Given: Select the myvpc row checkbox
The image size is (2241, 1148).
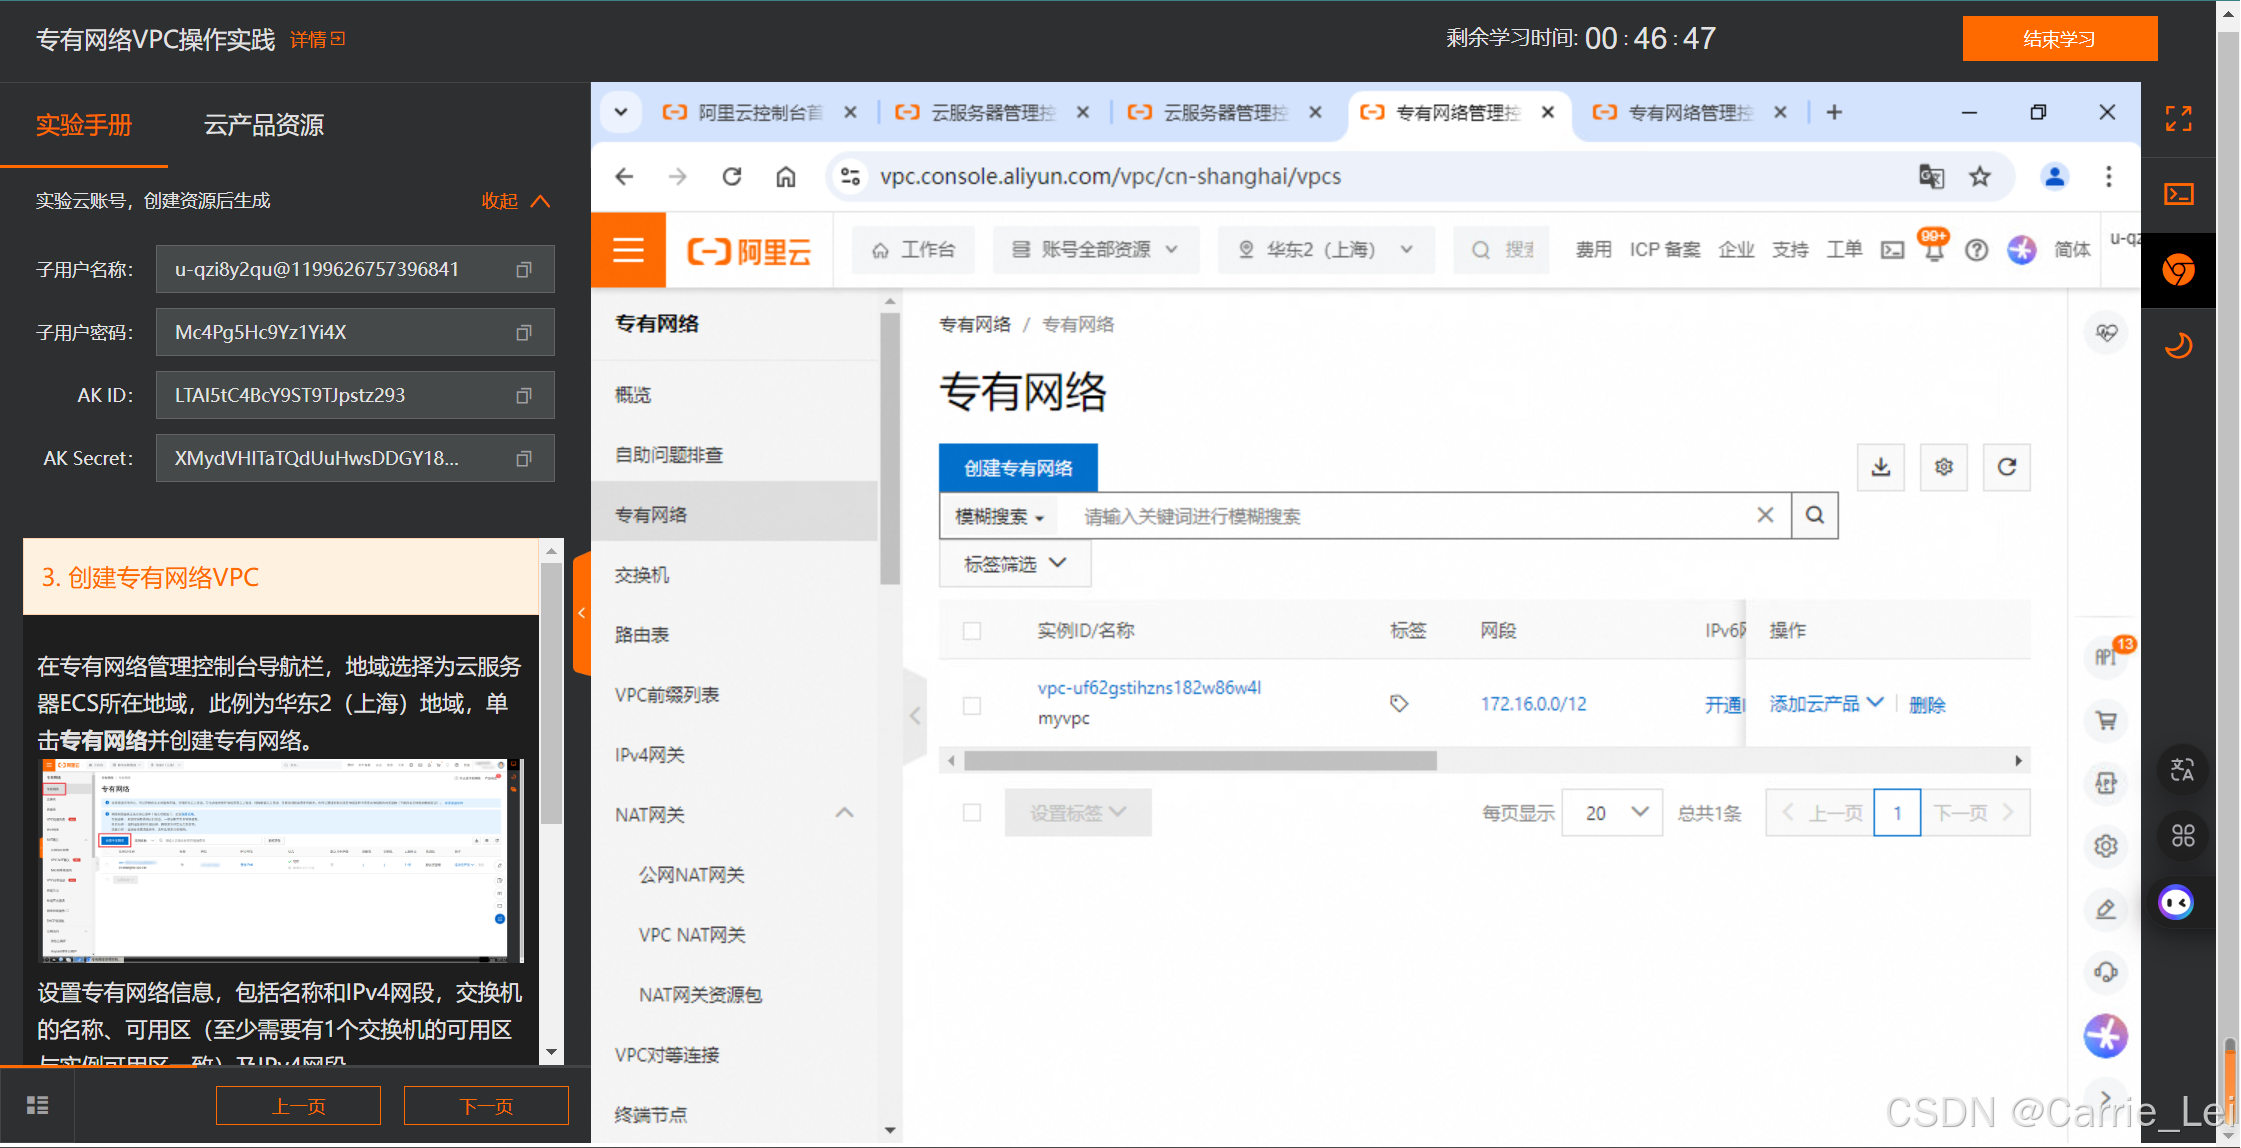Looking at the screenshot, I should click(972, 706).
